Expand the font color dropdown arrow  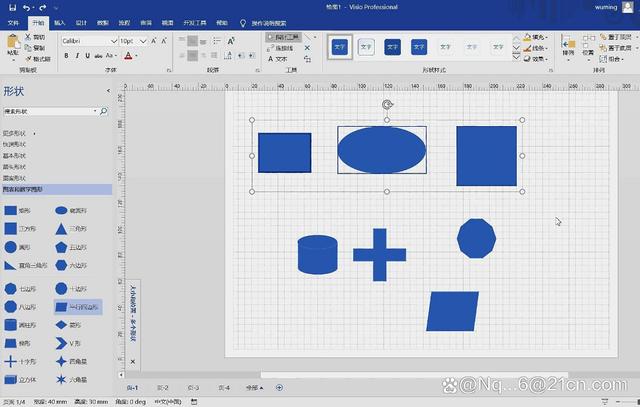coord(137,56)
